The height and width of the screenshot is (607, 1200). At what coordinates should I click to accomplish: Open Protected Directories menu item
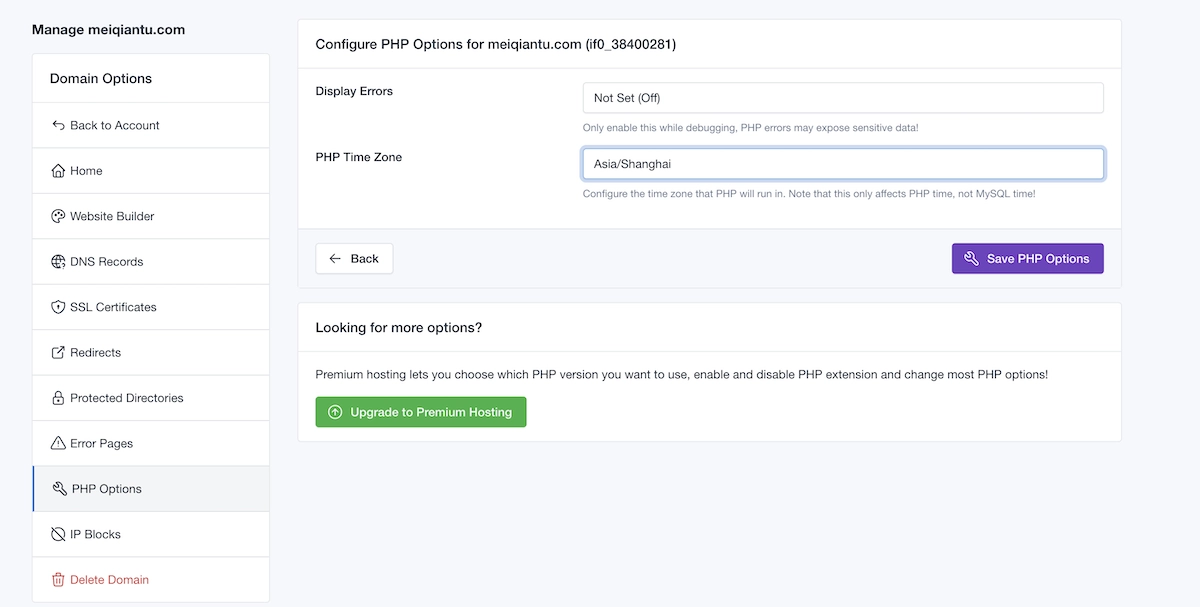pos(126,399)
